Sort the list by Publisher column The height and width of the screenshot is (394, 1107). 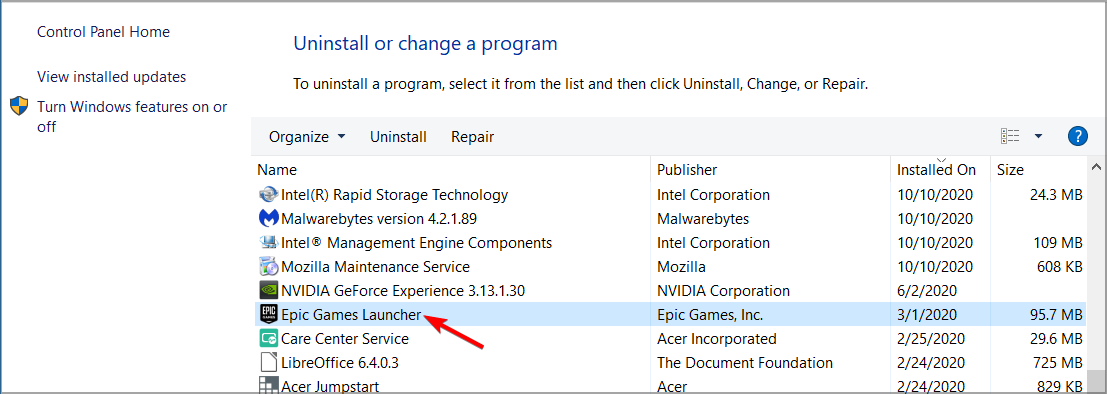(x=770, y=169)
